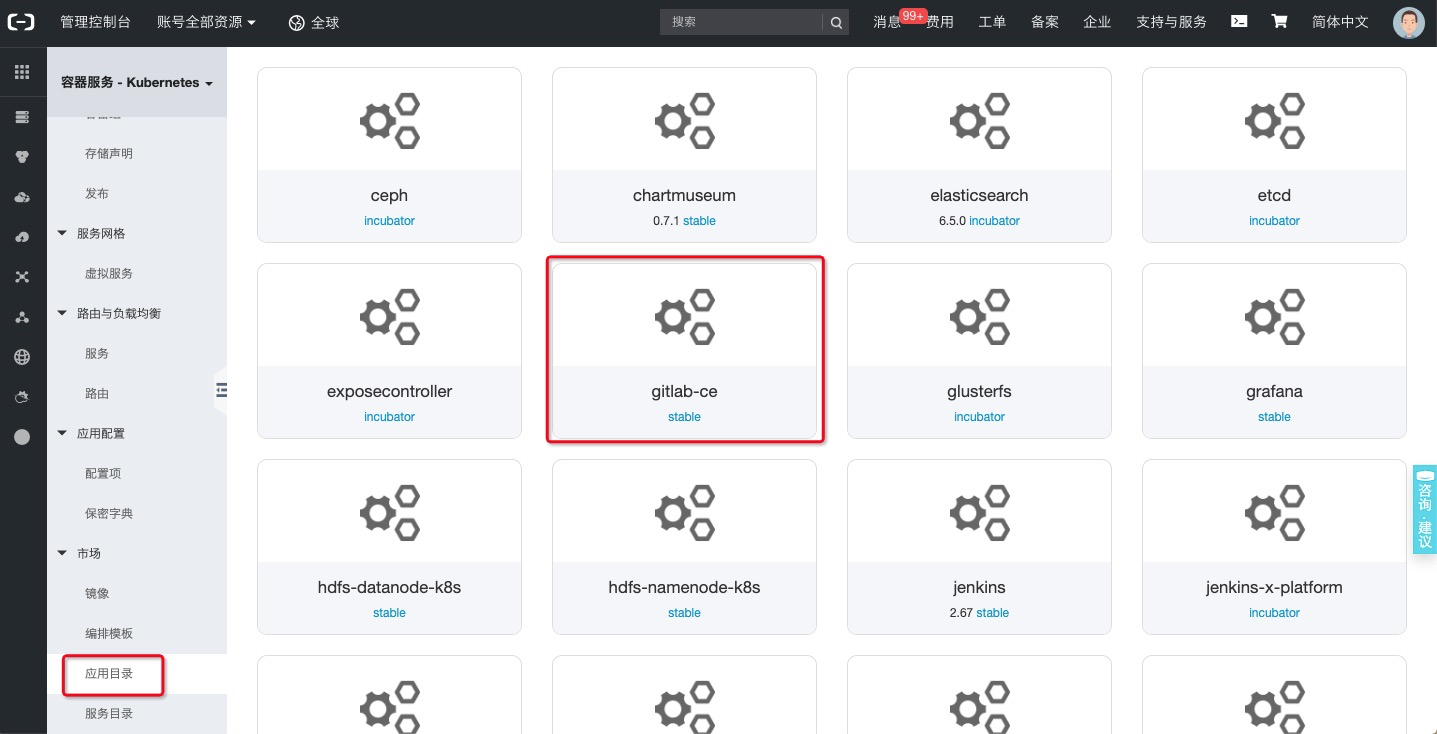Open the products grid menu icon

[22, 72]
